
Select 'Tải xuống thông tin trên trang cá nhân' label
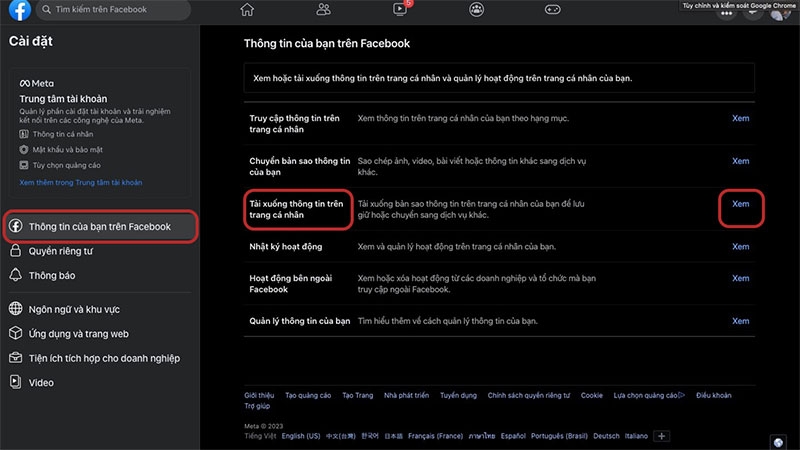296,209
